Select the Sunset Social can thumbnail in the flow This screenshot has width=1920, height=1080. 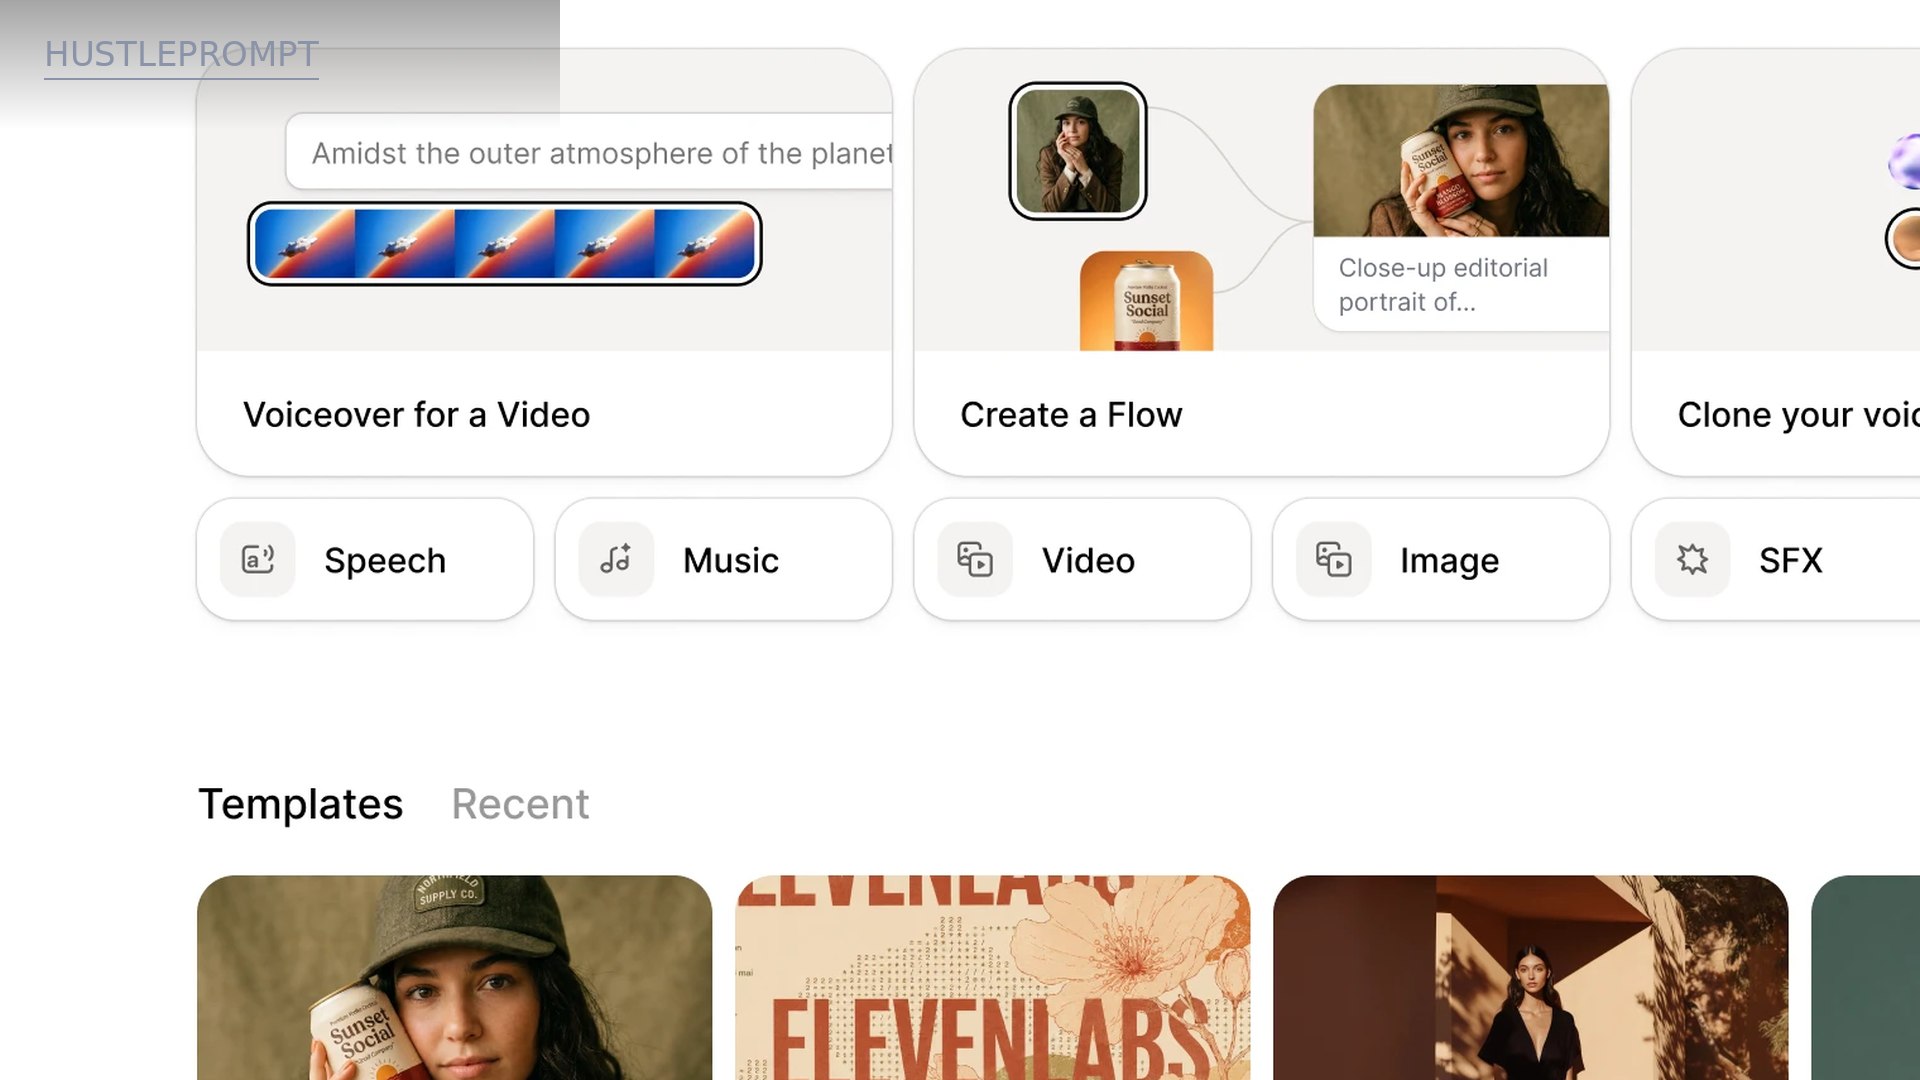1146,301
